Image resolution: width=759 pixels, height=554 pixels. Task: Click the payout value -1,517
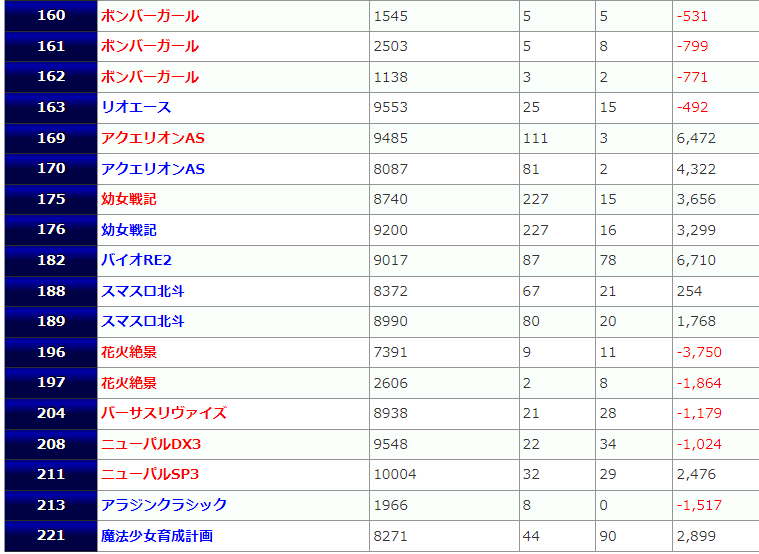tap(699, 505)
